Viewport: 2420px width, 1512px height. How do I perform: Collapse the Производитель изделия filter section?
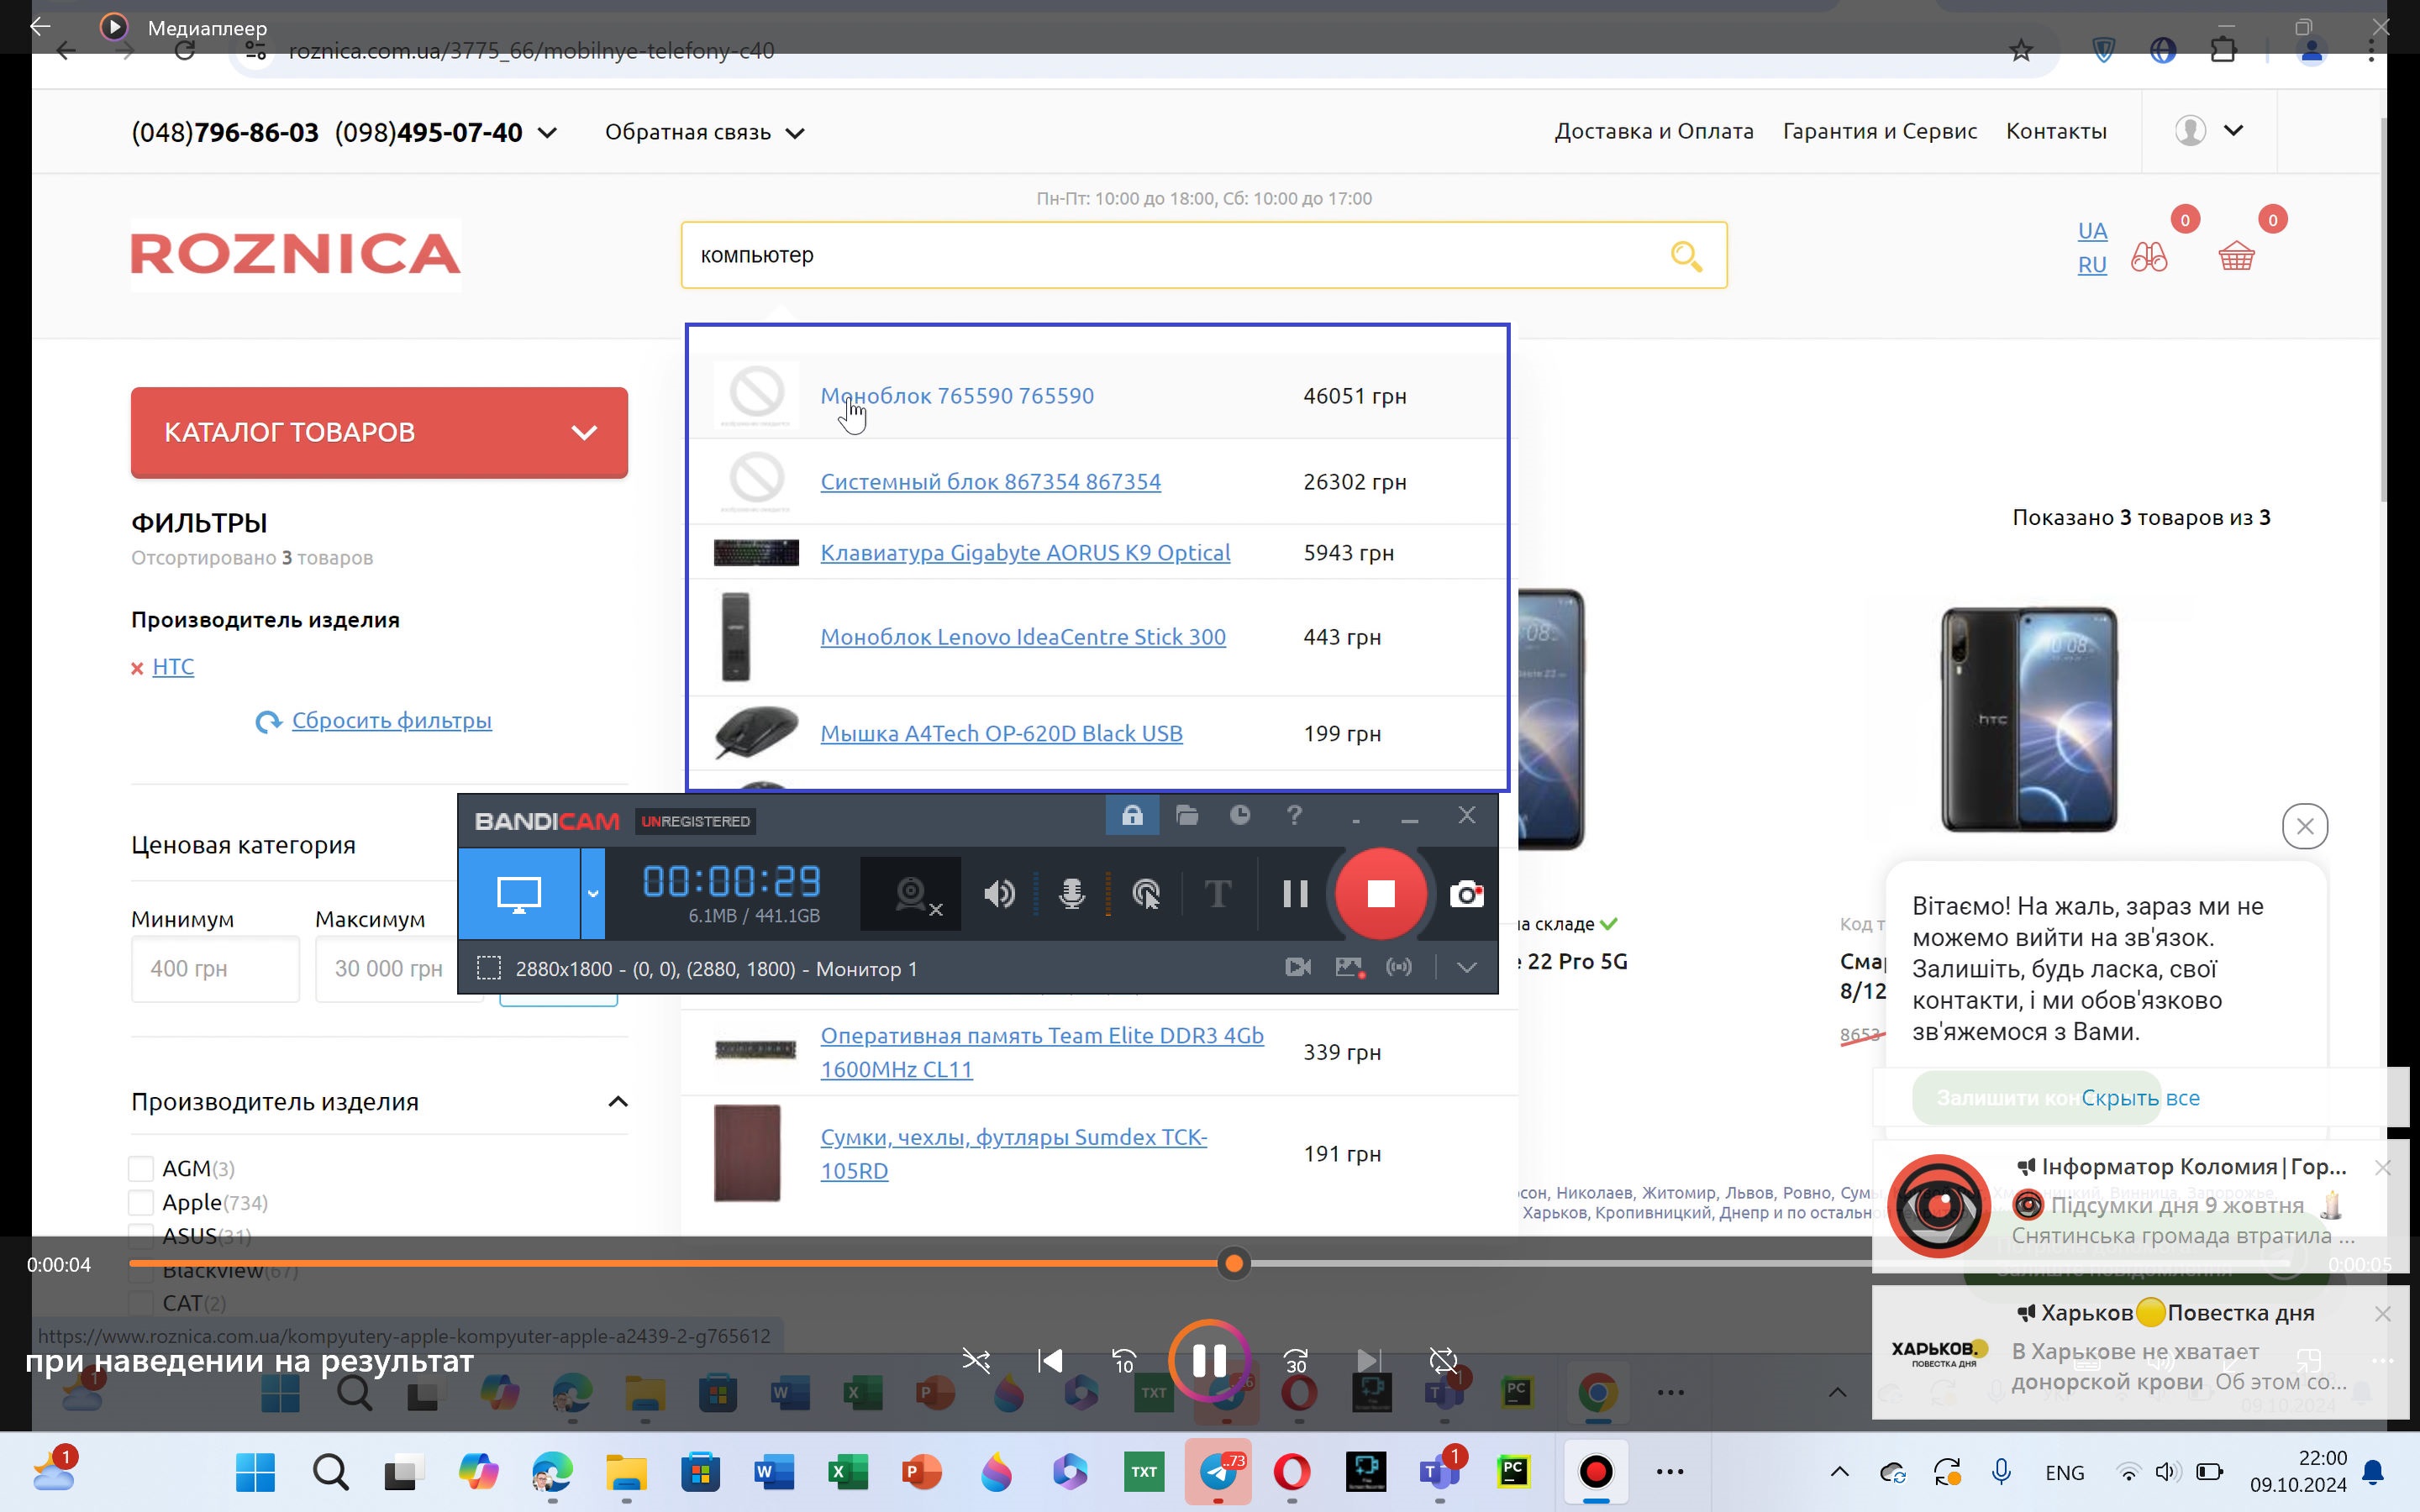click(x=618, y=1101)
